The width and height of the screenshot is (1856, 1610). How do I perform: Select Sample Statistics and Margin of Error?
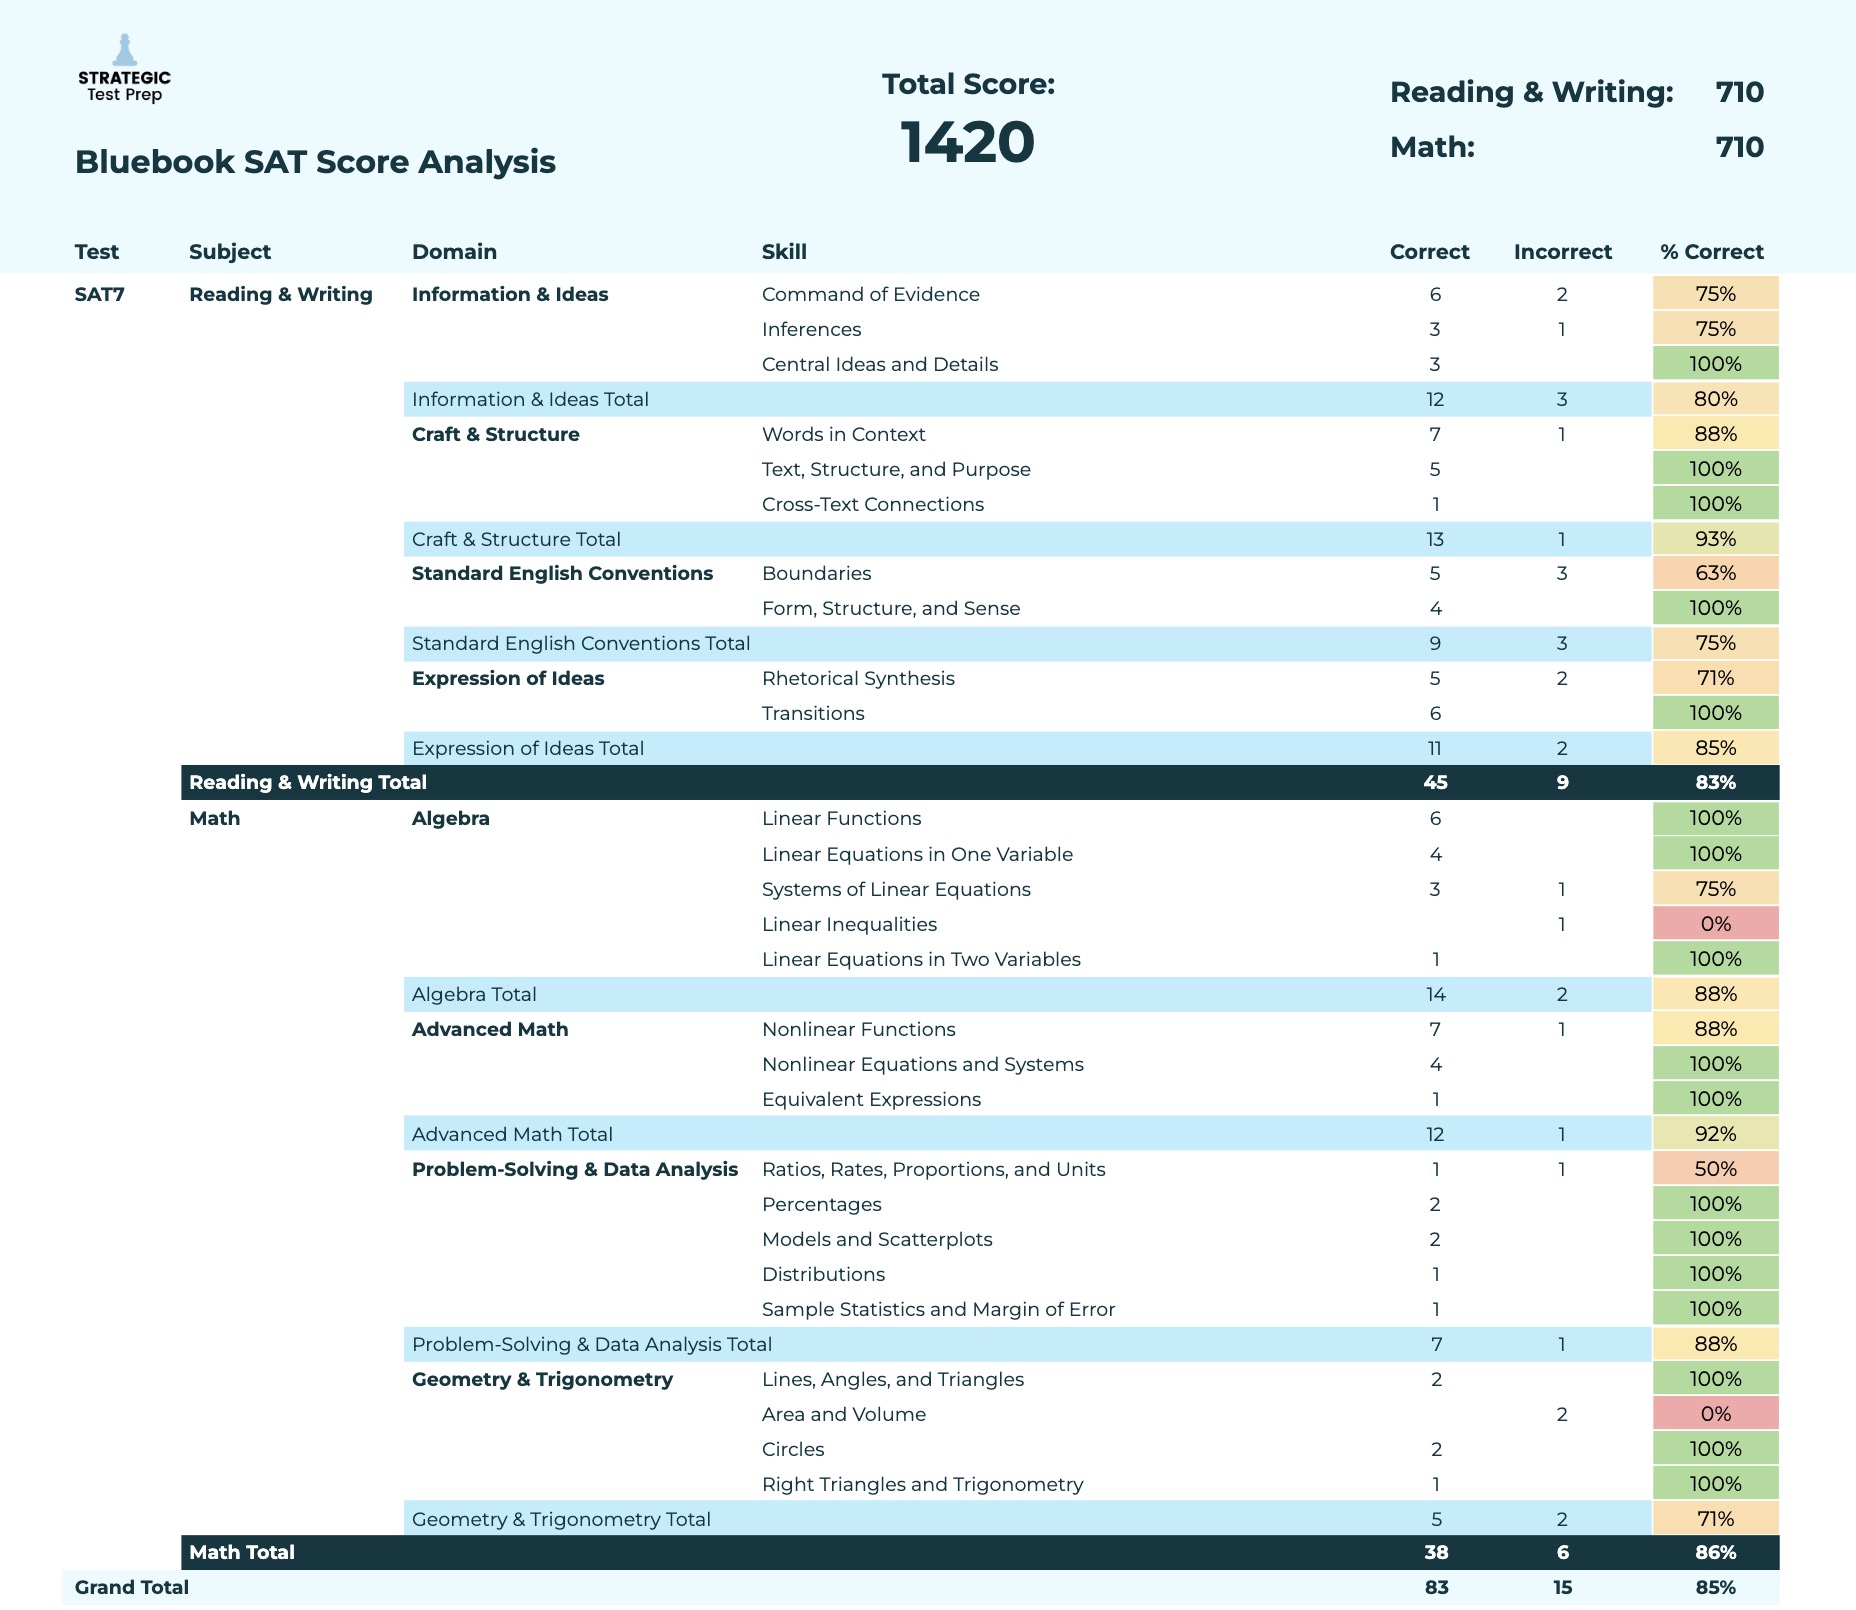point(938,1309)
